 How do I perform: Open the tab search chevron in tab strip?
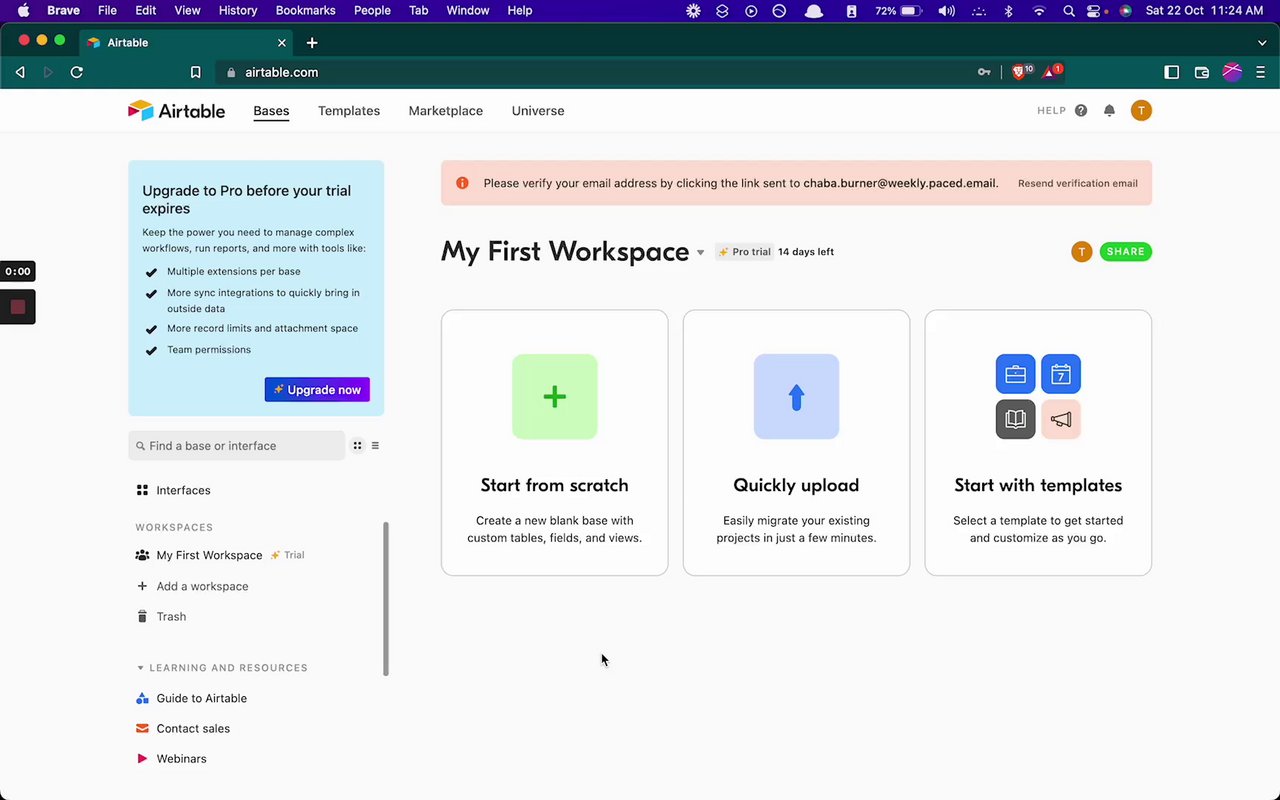tap(1262, 42)
